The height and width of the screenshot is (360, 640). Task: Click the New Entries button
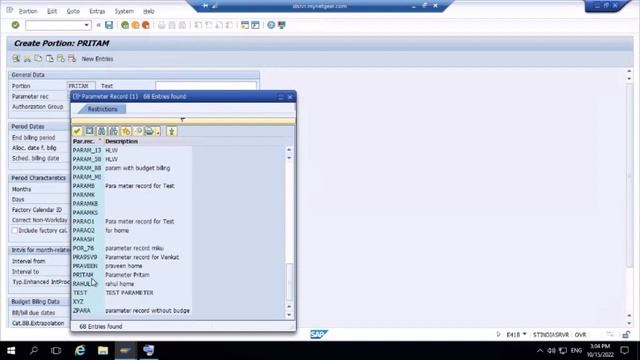click(x=97, y=59)
